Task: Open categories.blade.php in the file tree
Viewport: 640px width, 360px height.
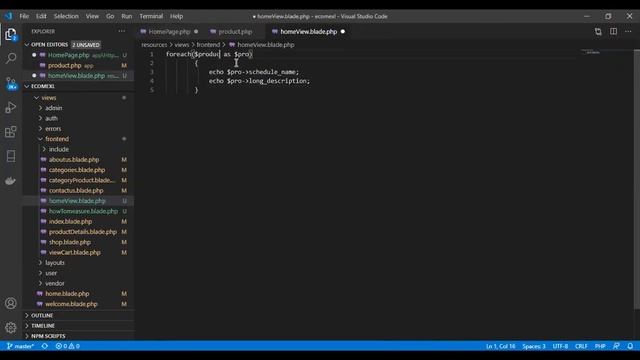Action: point(77,170)
